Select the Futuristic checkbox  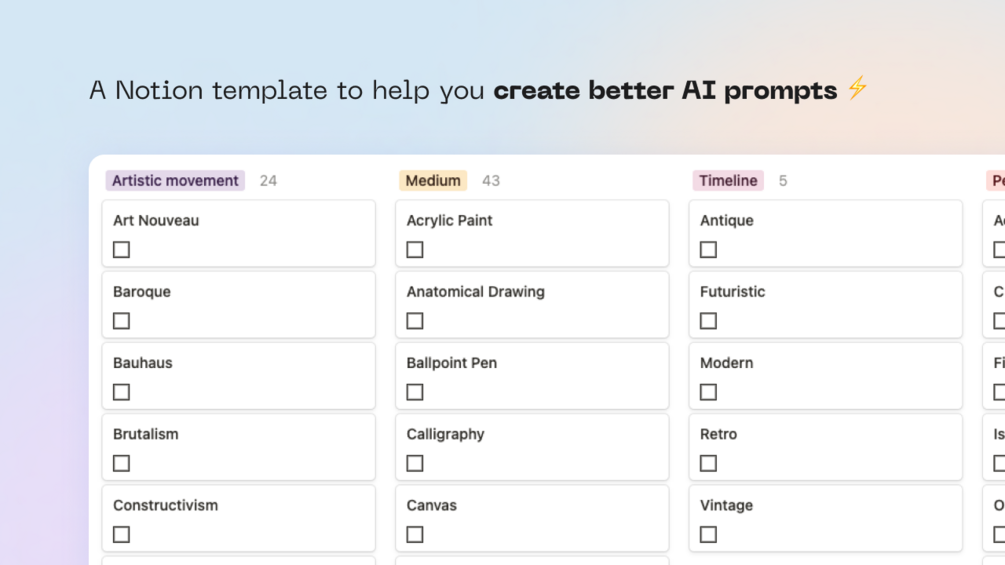709,321
